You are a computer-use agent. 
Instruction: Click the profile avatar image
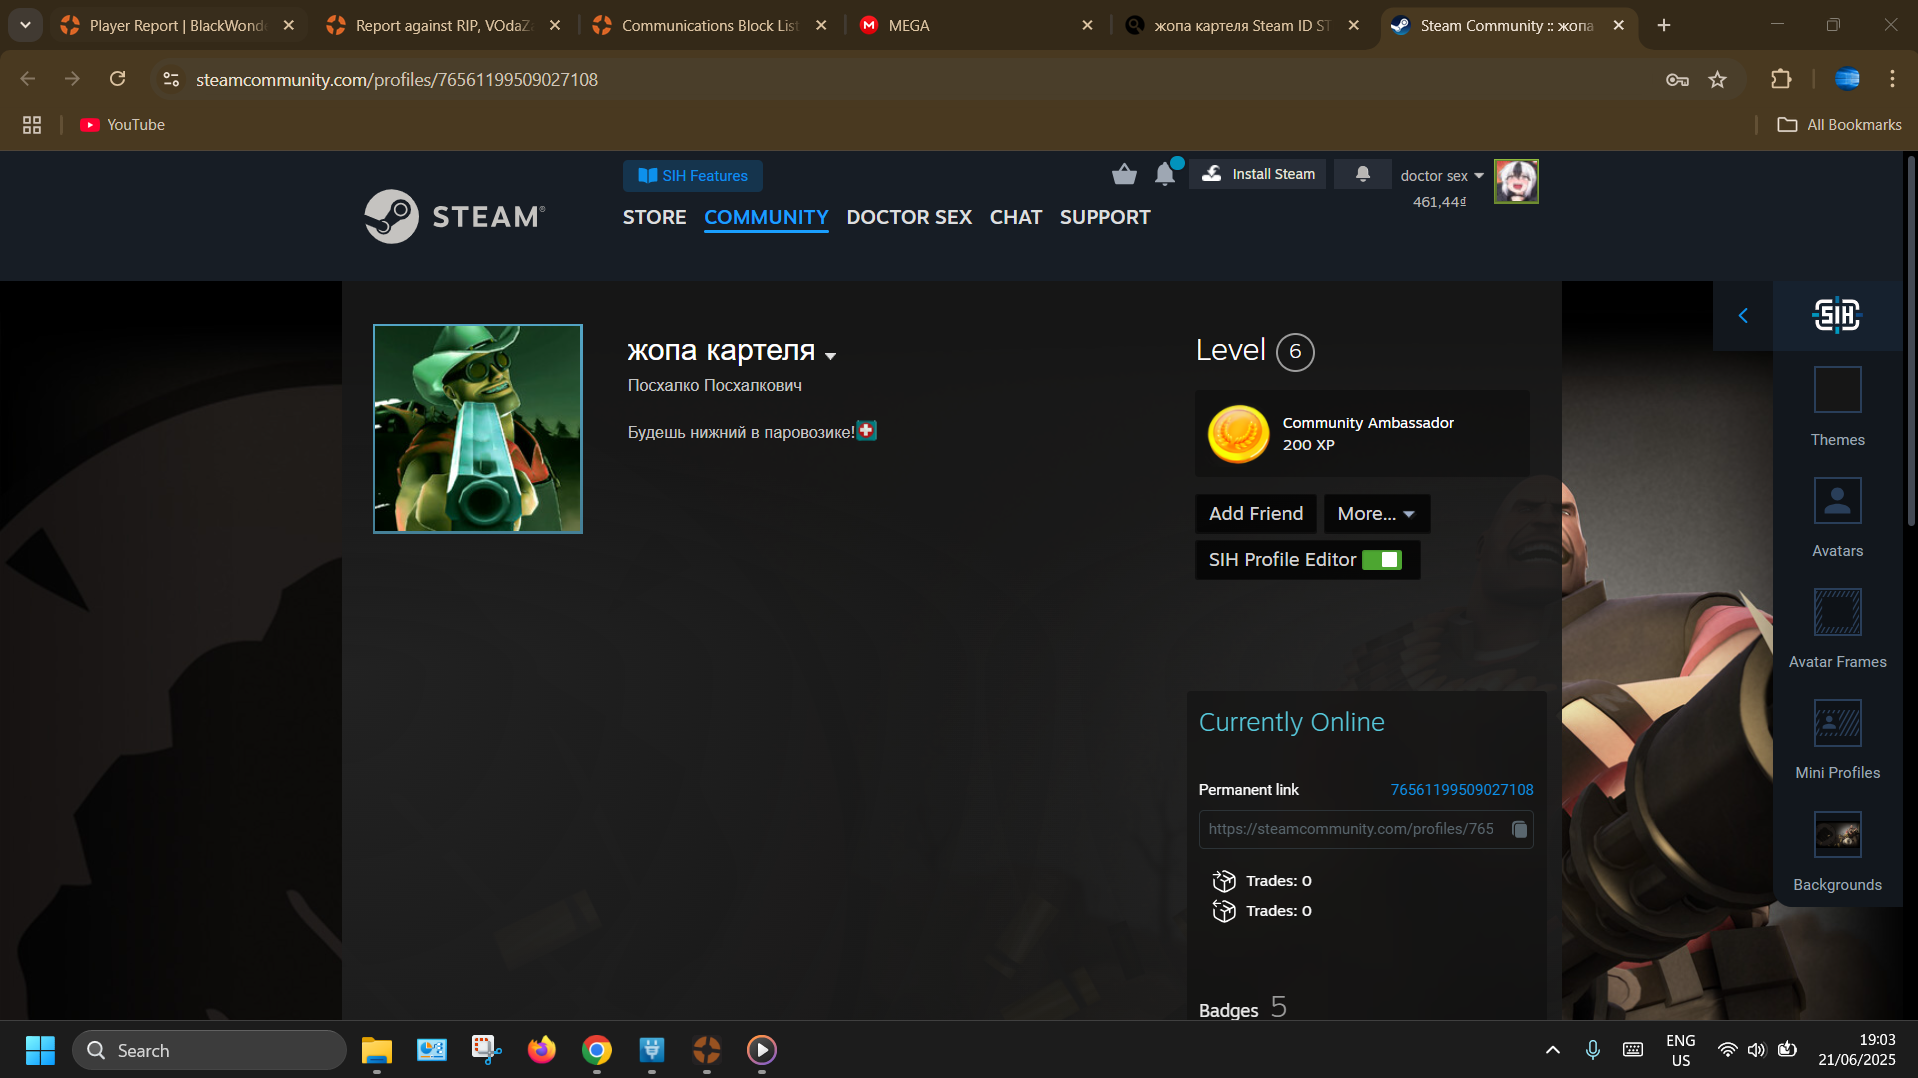(478, 429)
